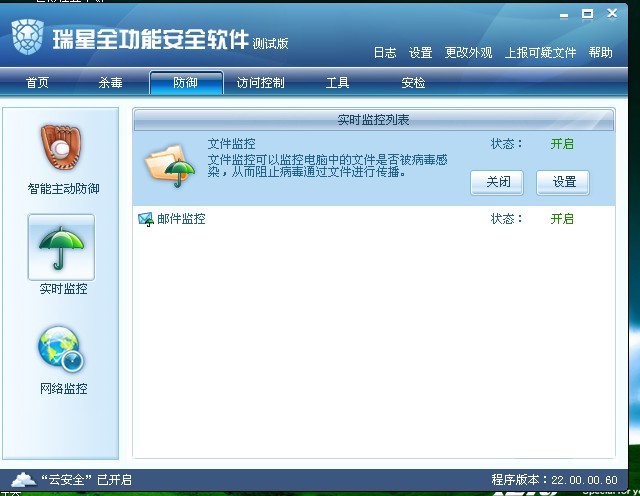Click the 设置 button for 文件监控
Viewport: 640px width, 496px height.
point(563,182)
